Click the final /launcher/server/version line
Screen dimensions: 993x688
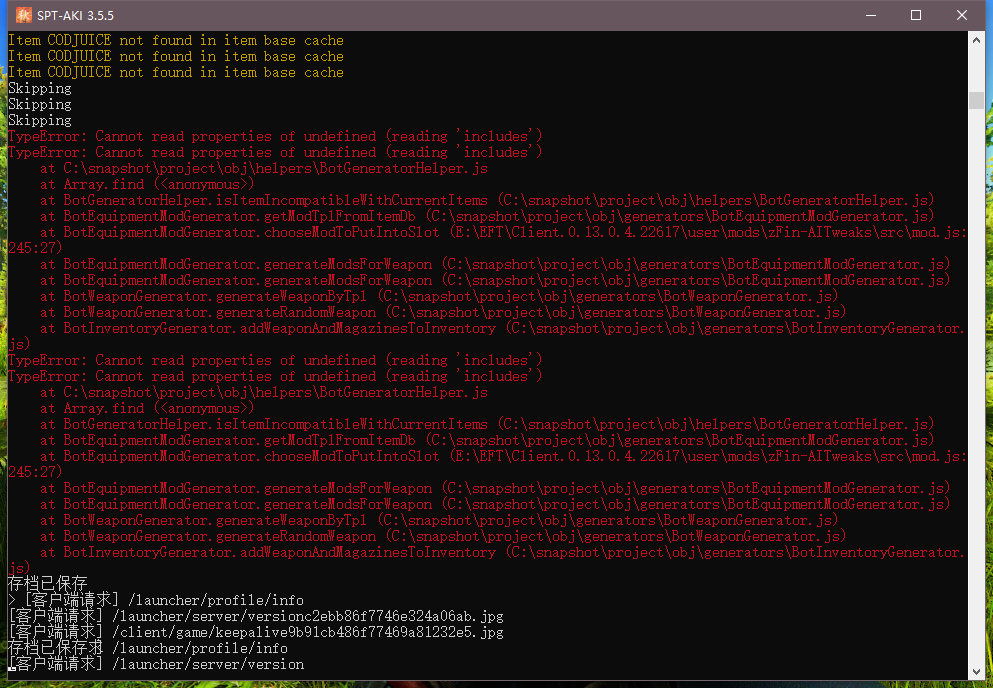click(155, 665)
